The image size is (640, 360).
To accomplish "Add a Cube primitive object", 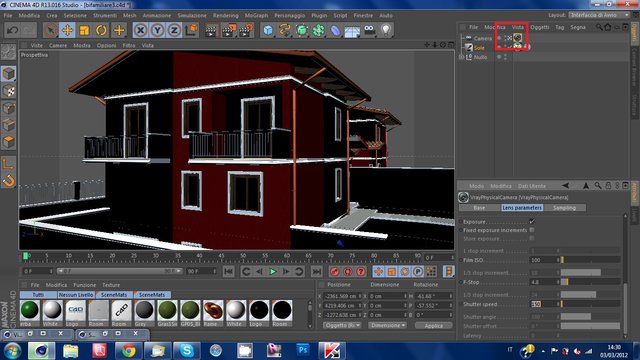I will (268, 30).
